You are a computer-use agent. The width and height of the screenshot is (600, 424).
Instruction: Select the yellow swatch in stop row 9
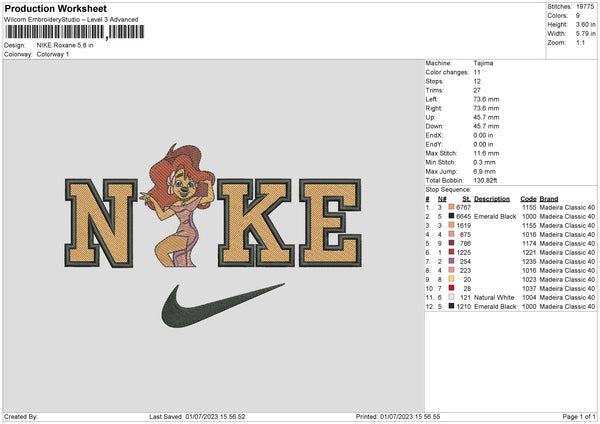coord(452,279)
